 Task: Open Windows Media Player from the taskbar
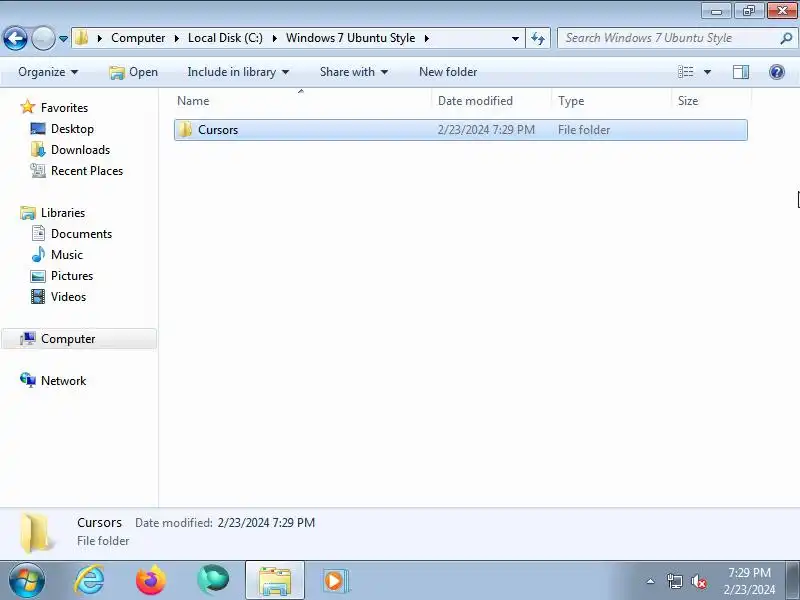pos(336,581)
